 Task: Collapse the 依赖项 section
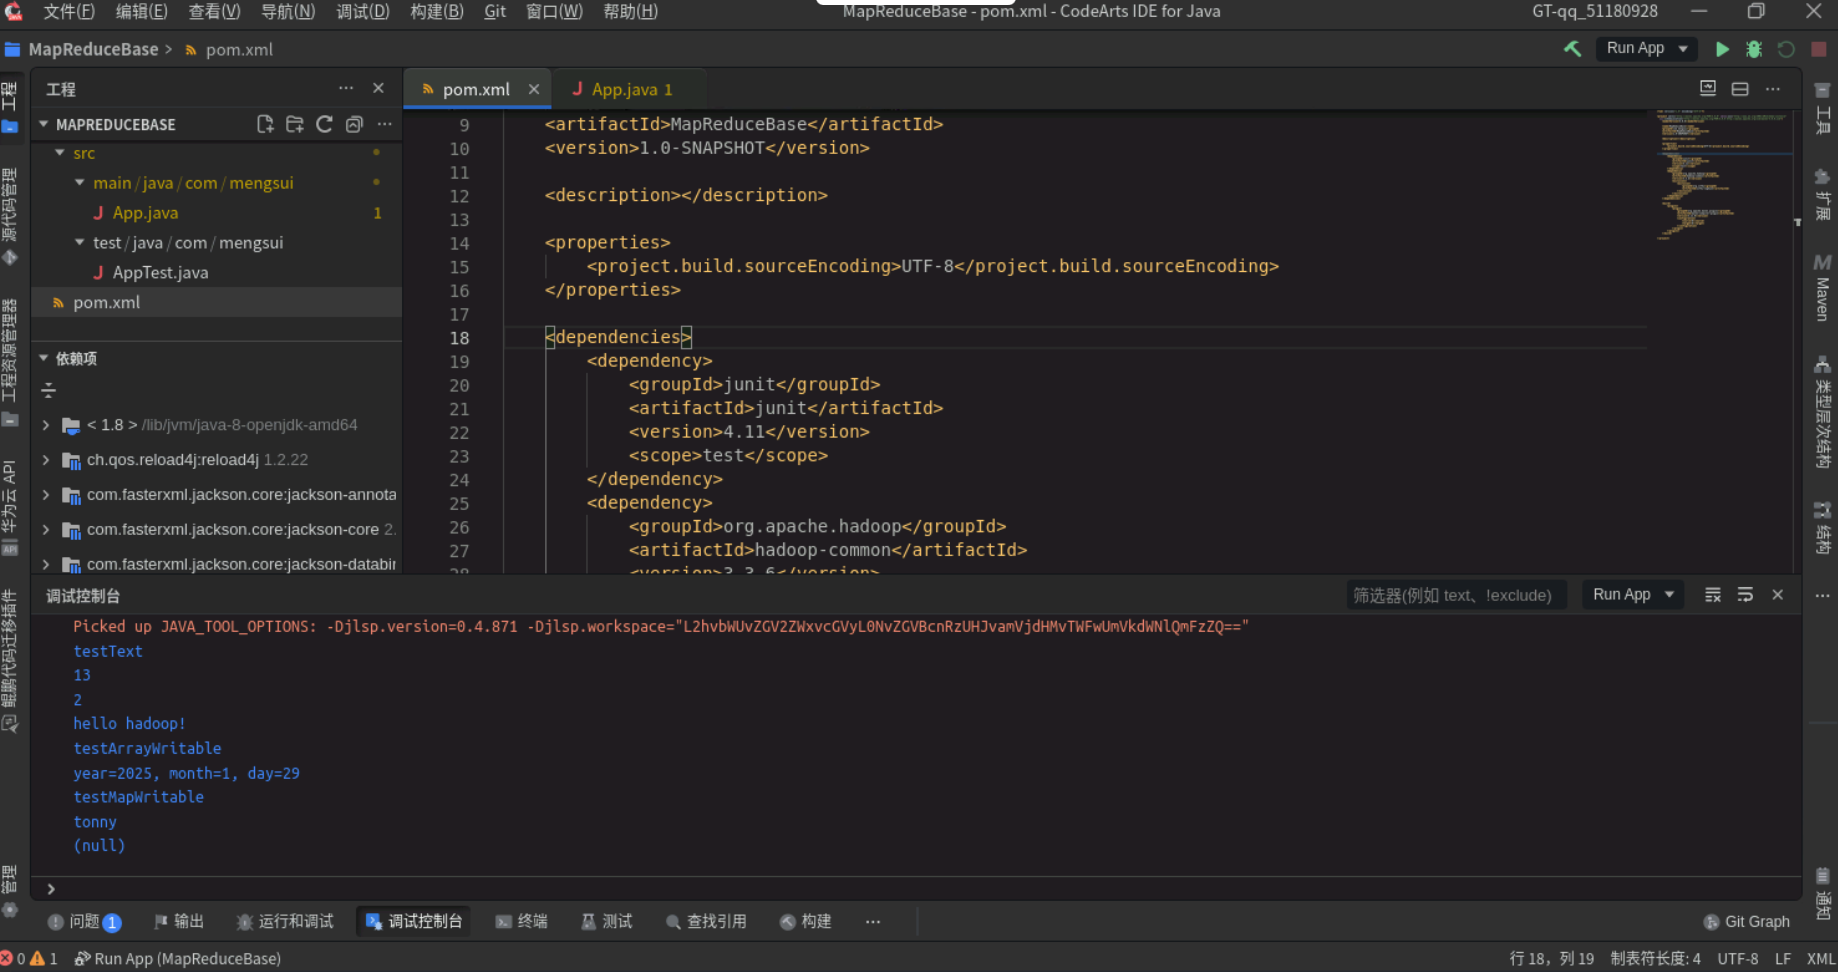[x=44, y=358]
